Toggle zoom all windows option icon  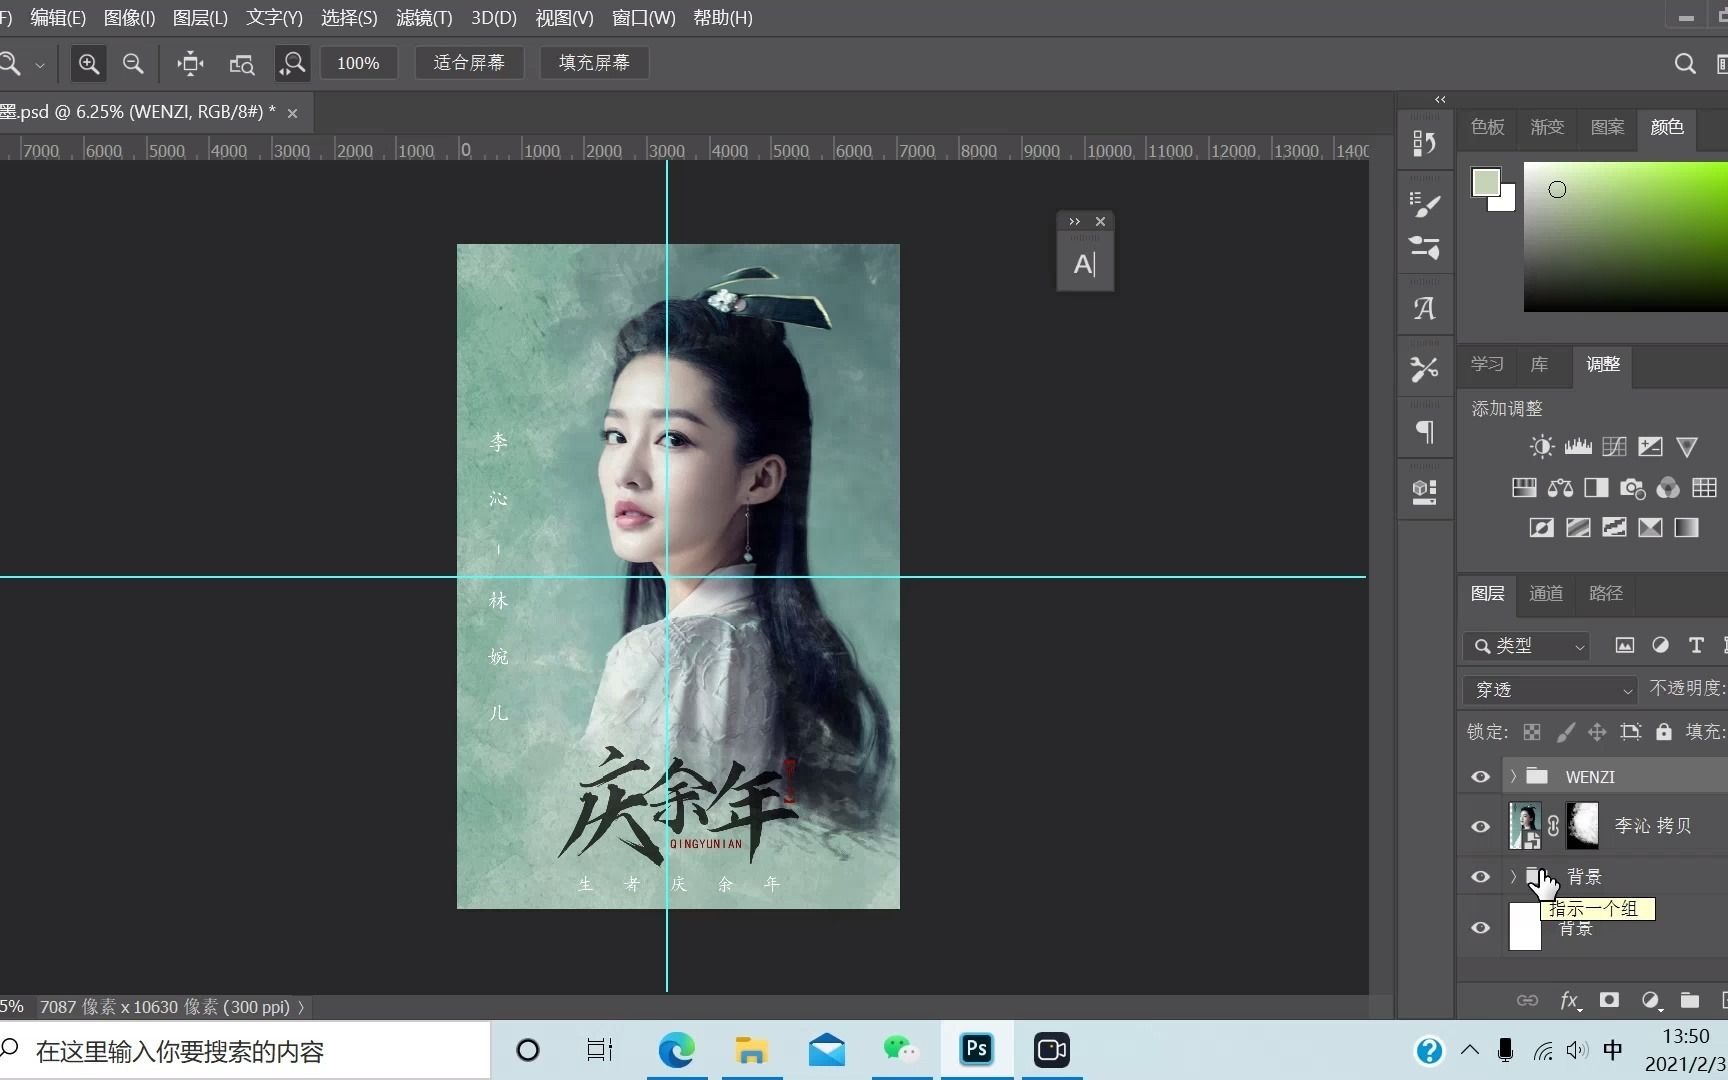point(241,64)
